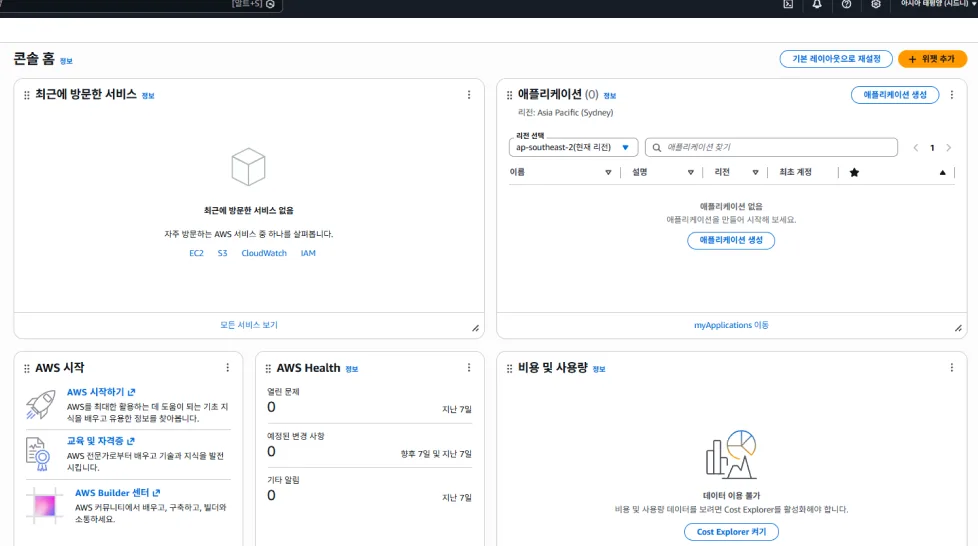This screenshot has width=978, height=546.
Task: Click 애플리케이션 생성 button in empty table
Action: pos(731,240)
